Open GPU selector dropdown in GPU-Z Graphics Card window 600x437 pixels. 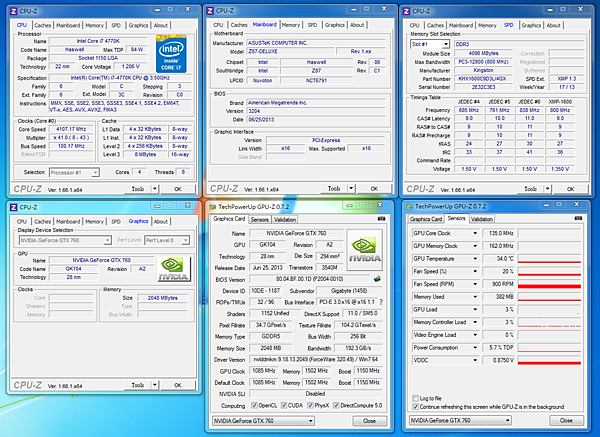click(263, 421)
